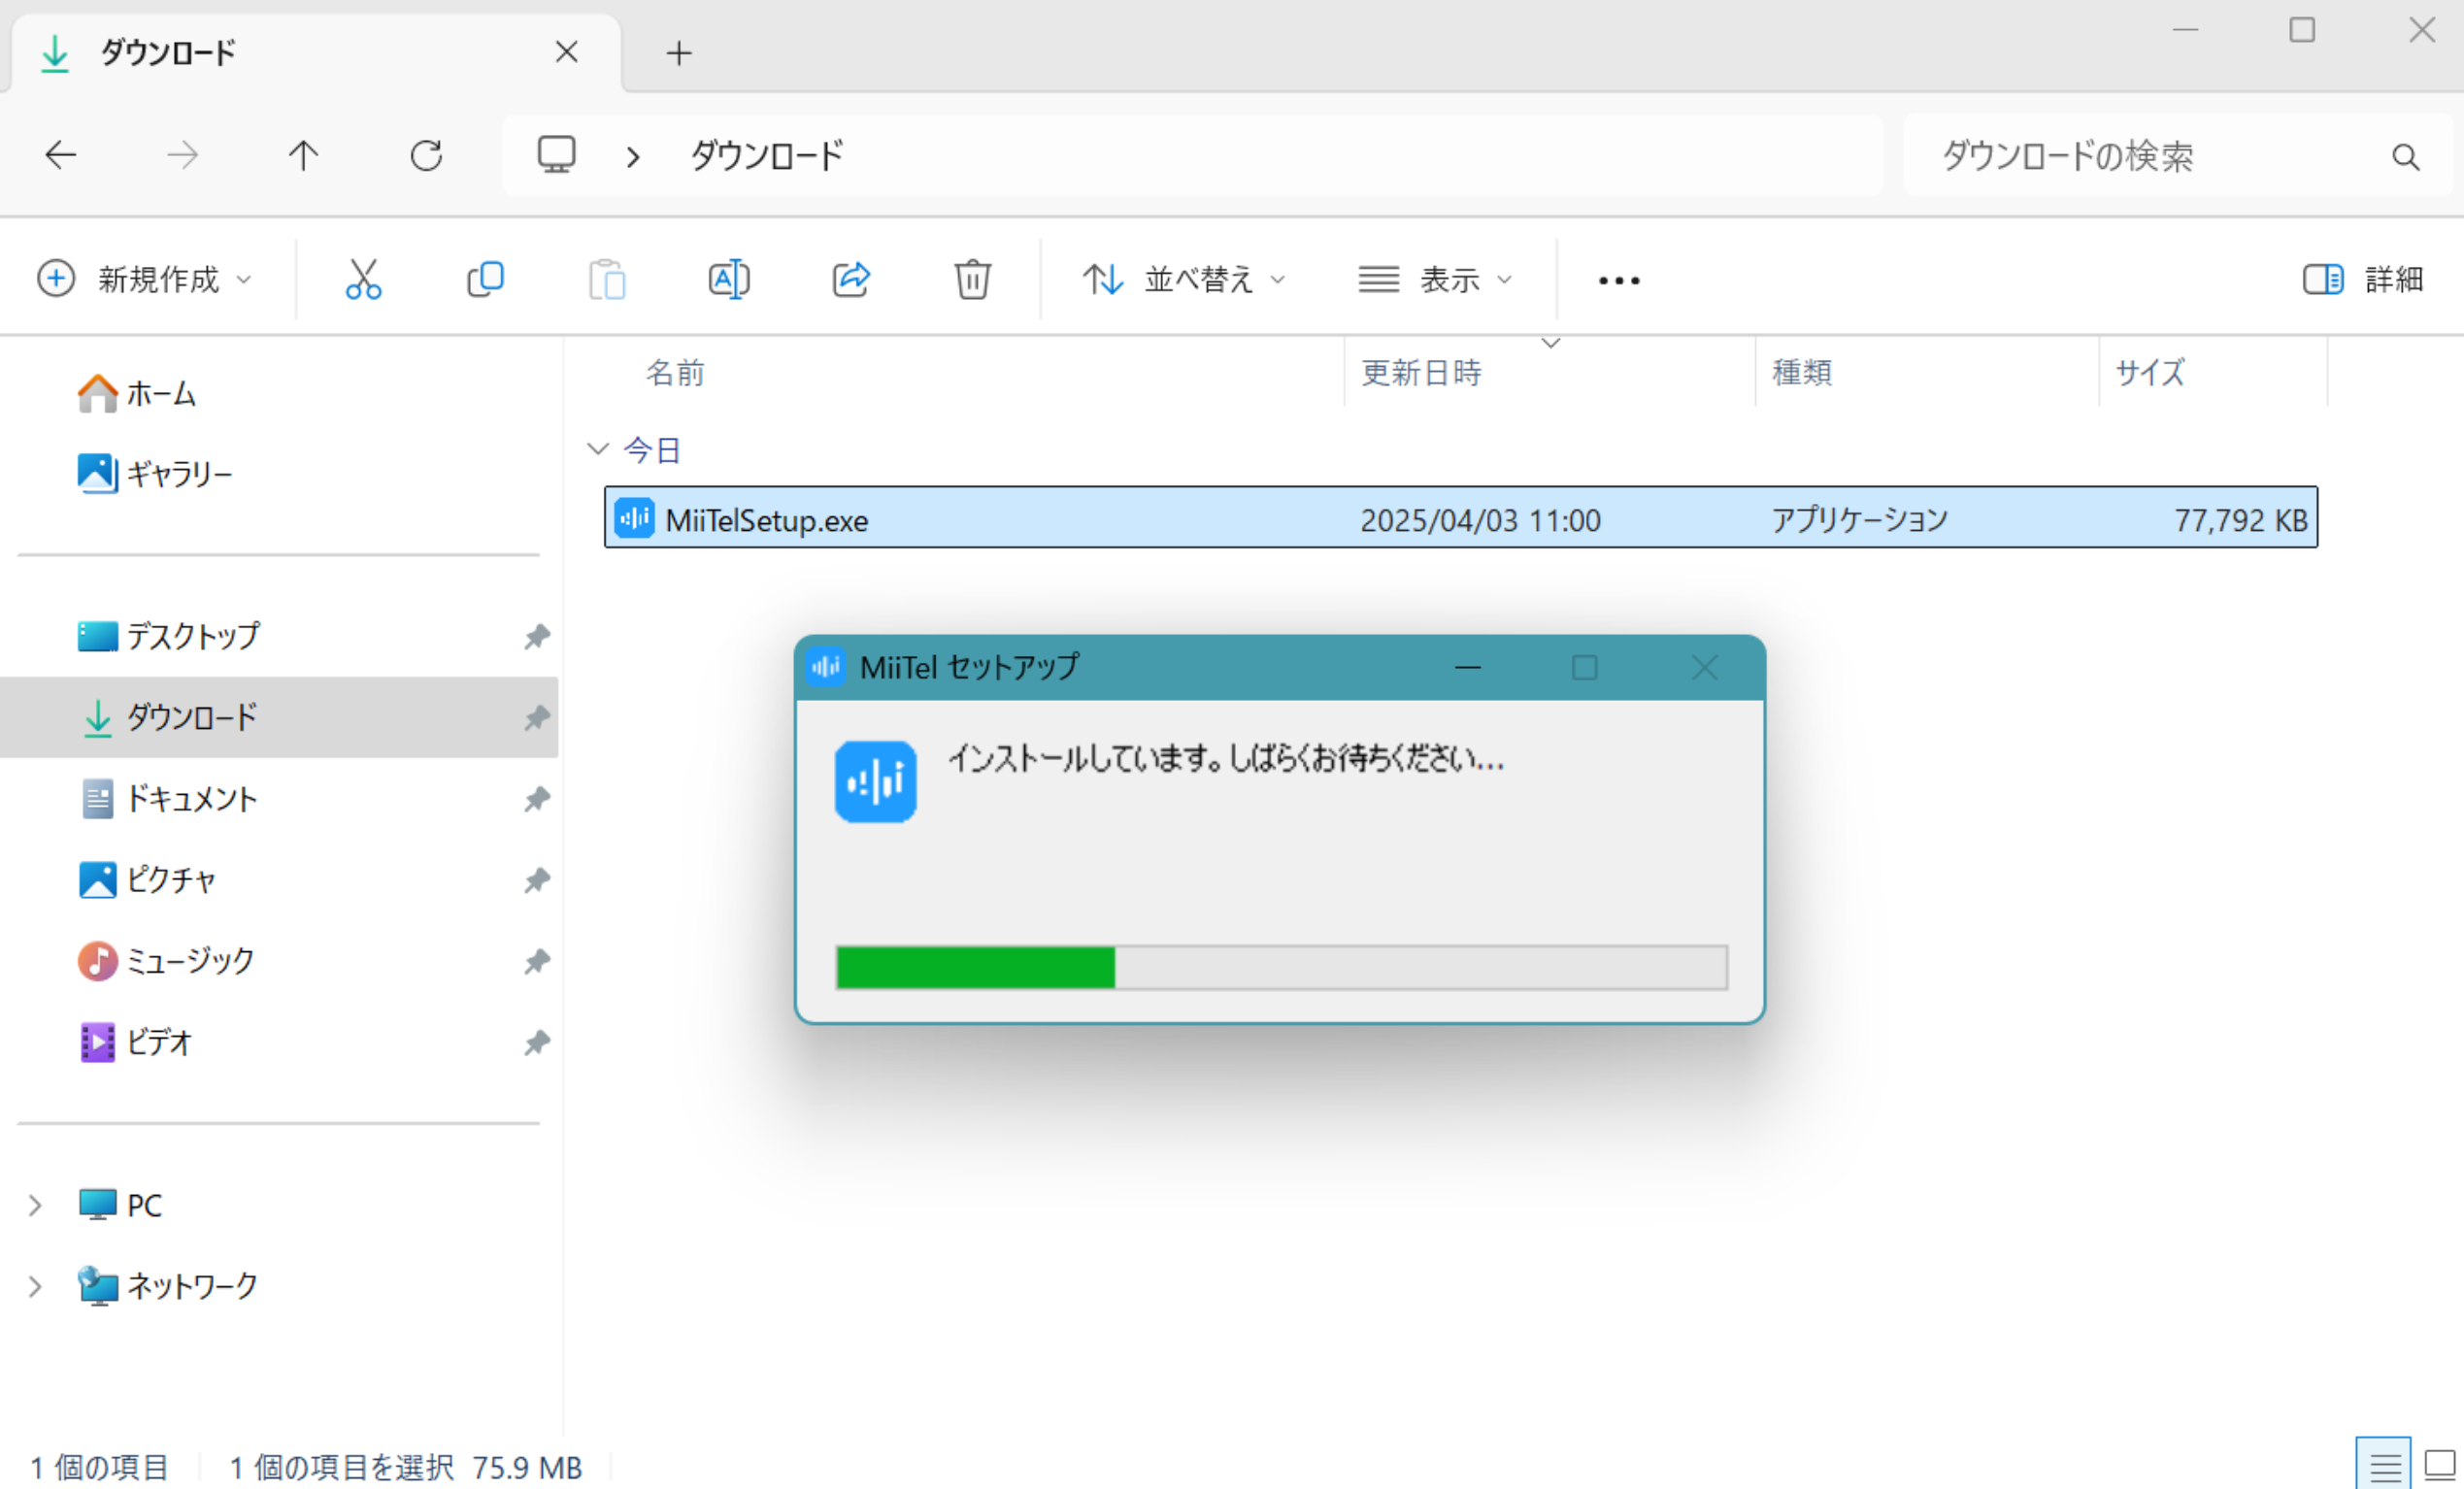Open ビデオ in the sidebar
This screenshot has height=1489, width=2464.
[x=135, y=1042]
